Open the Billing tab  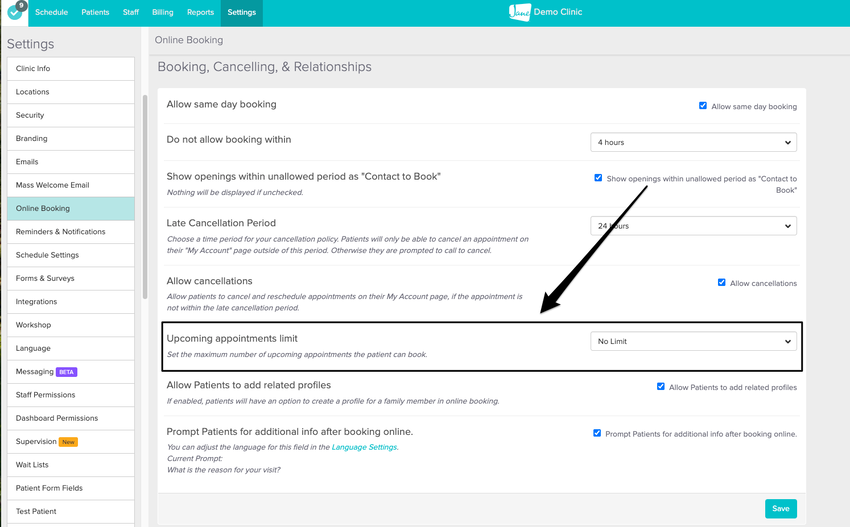click(x=163, y=12)
